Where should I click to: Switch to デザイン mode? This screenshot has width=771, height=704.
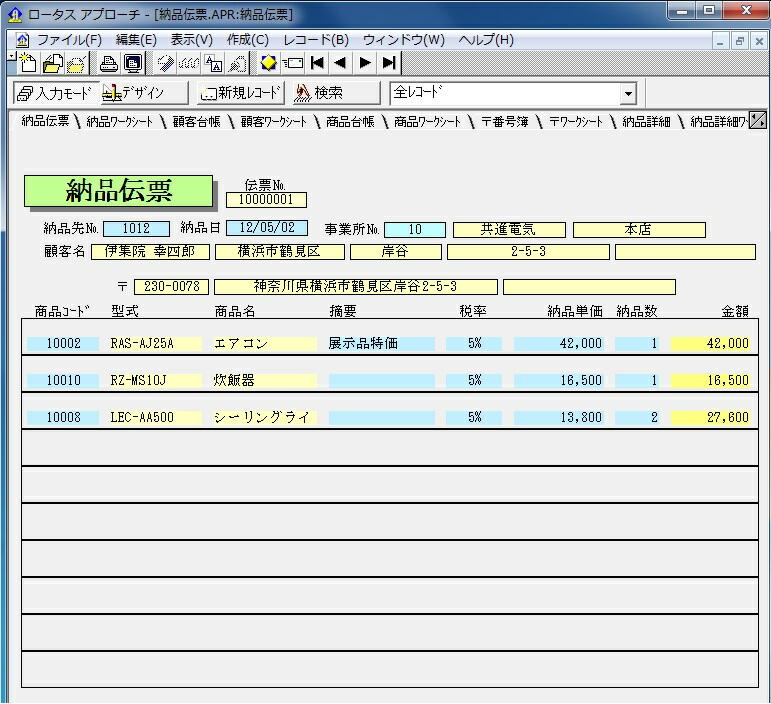(x=144, y=92)
